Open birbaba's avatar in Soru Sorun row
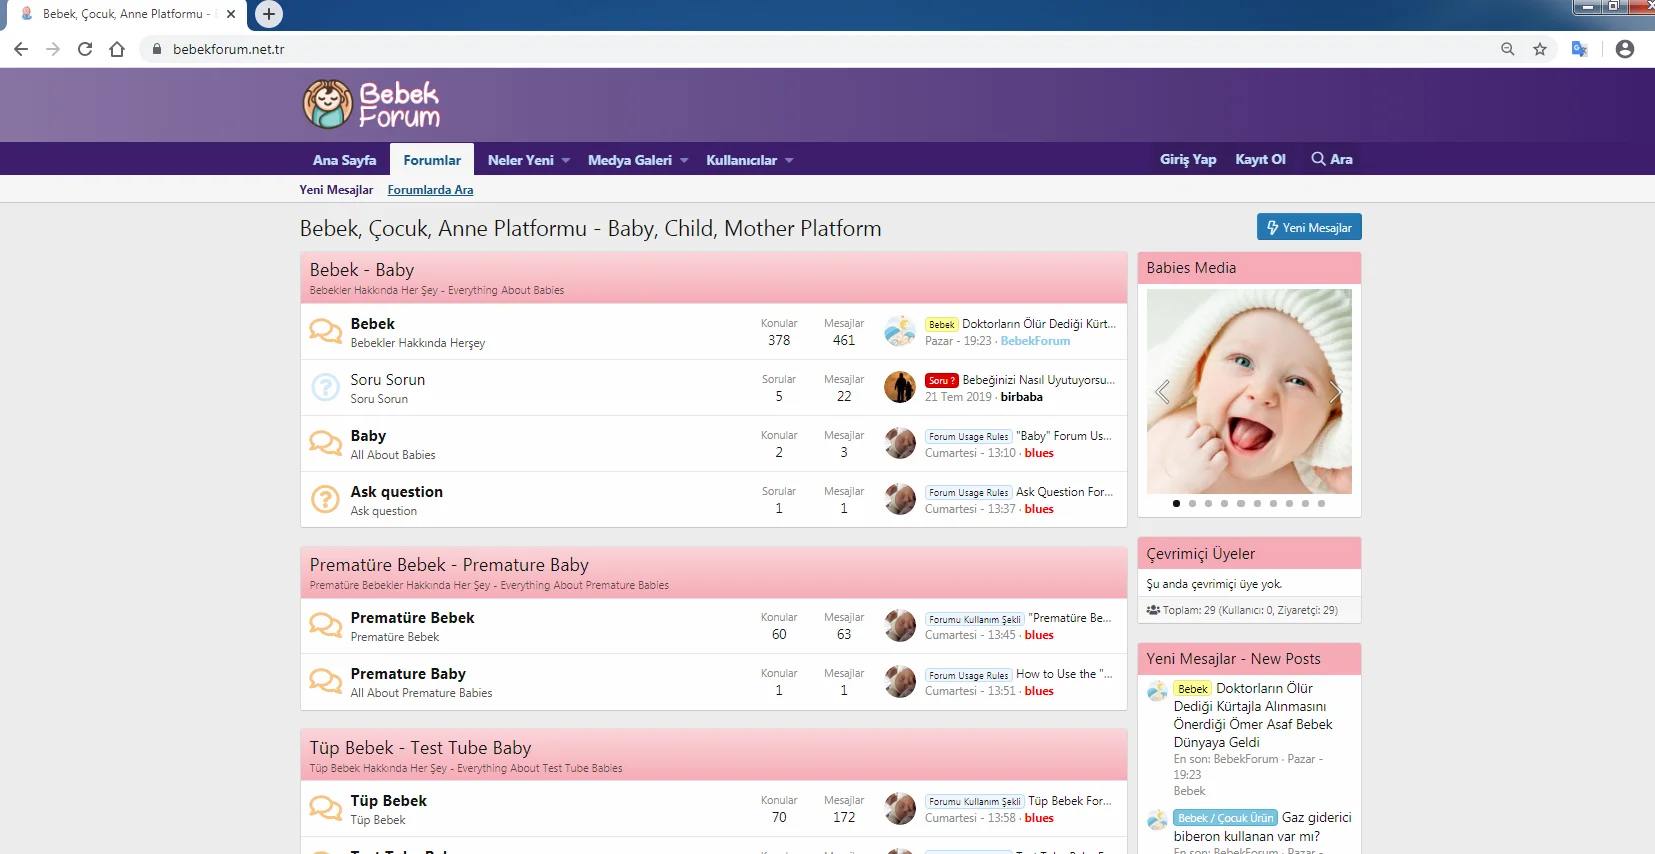Viewport: 1655px width, 854px height. click(x=900, y=387)
